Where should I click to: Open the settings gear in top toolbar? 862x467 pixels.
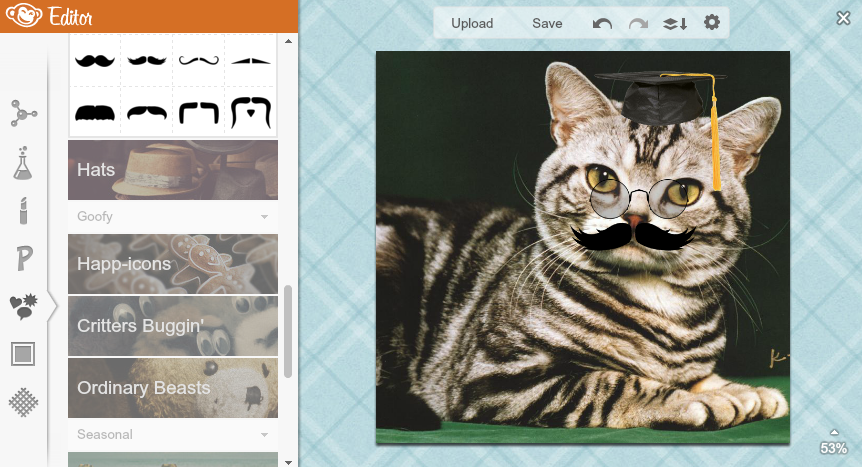712,23
